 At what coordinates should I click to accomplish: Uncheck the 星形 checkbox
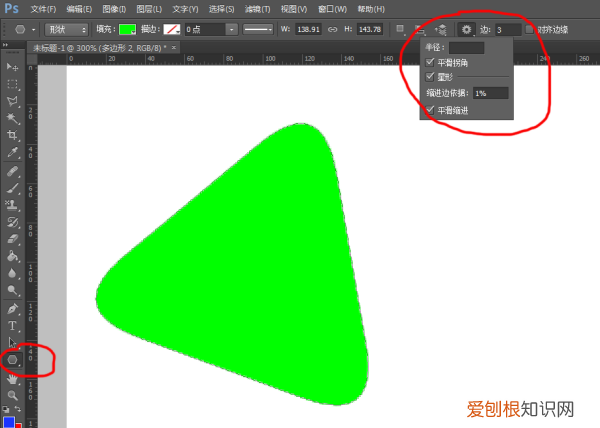(431, 76)
